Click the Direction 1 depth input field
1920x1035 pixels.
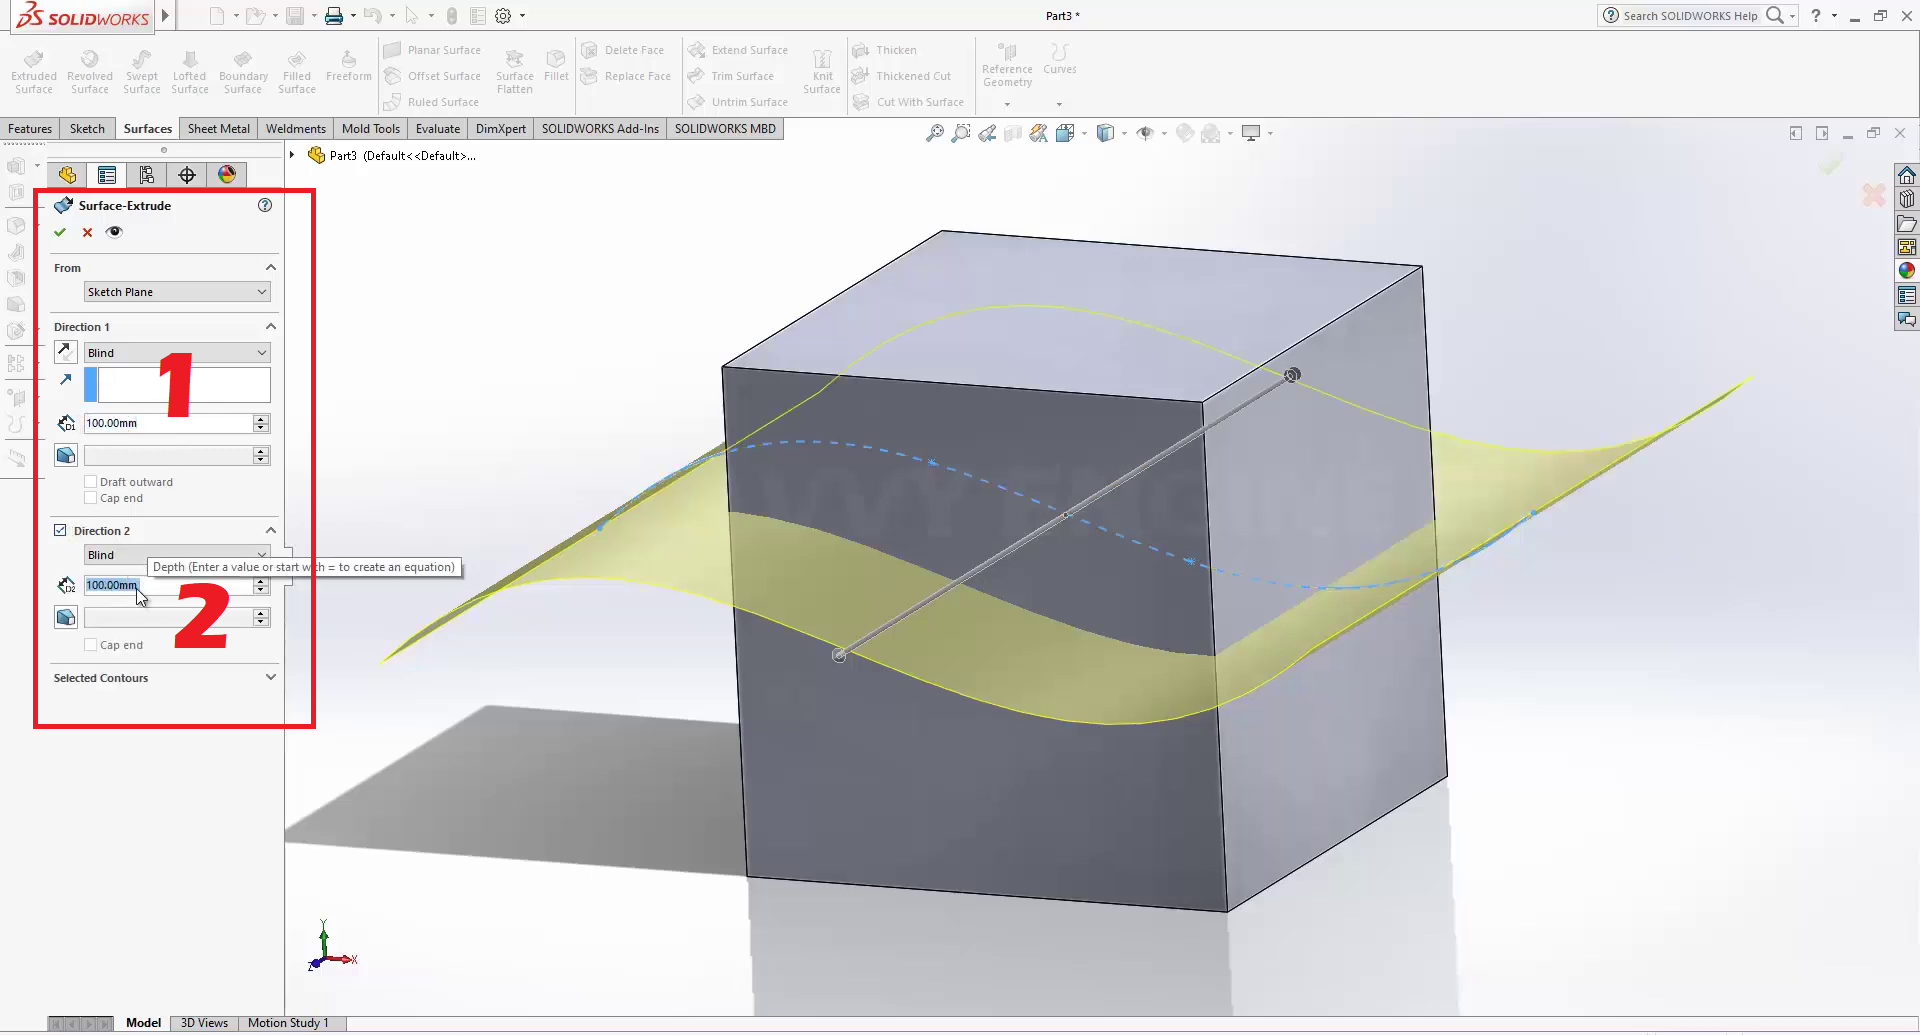[x=167, y=424]
